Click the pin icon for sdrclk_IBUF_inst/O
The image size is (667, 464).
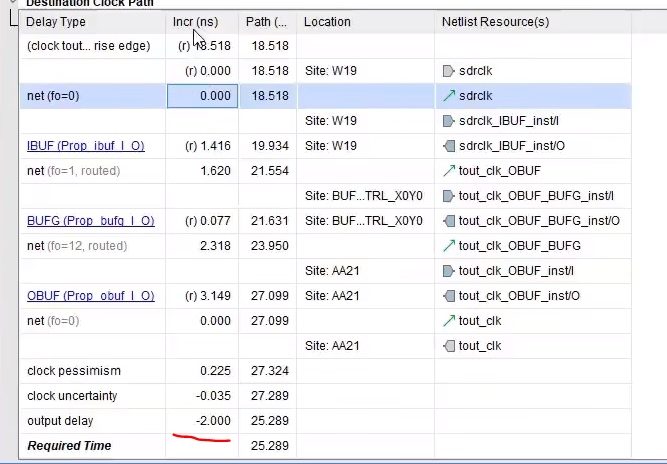[449, 146]
